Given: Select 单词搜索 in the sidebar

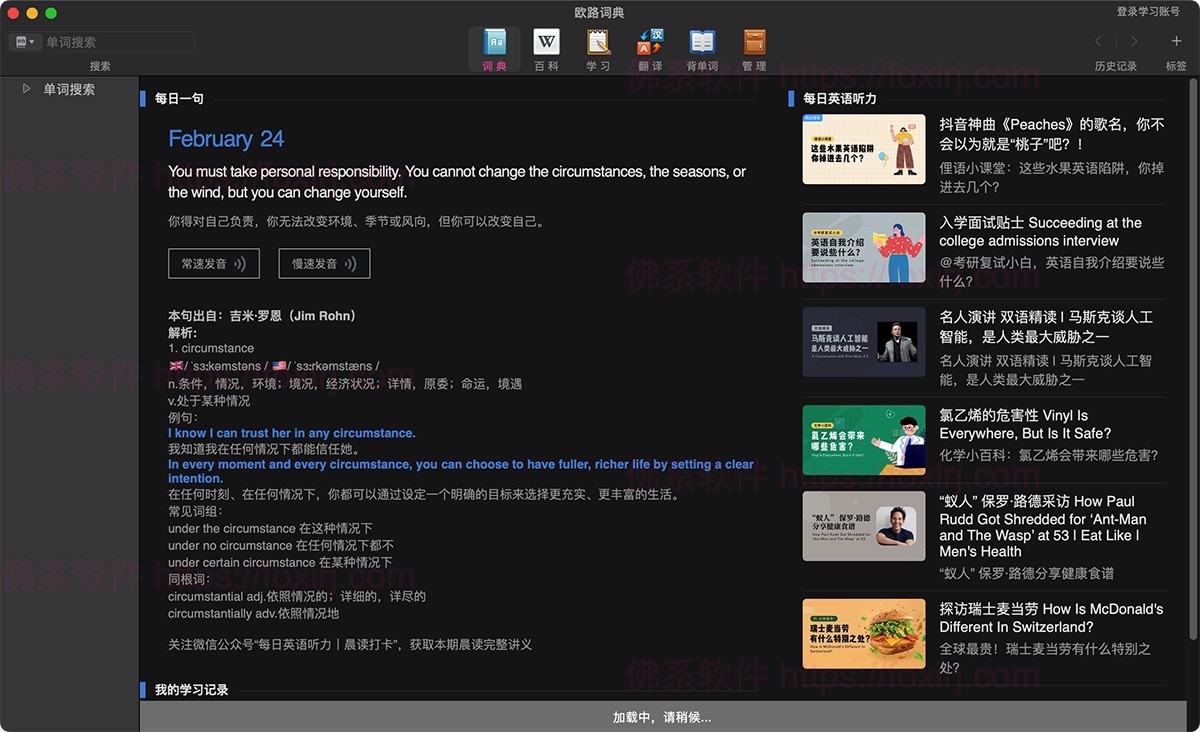Looking at the screenshot, I should (x=69, y=89).
